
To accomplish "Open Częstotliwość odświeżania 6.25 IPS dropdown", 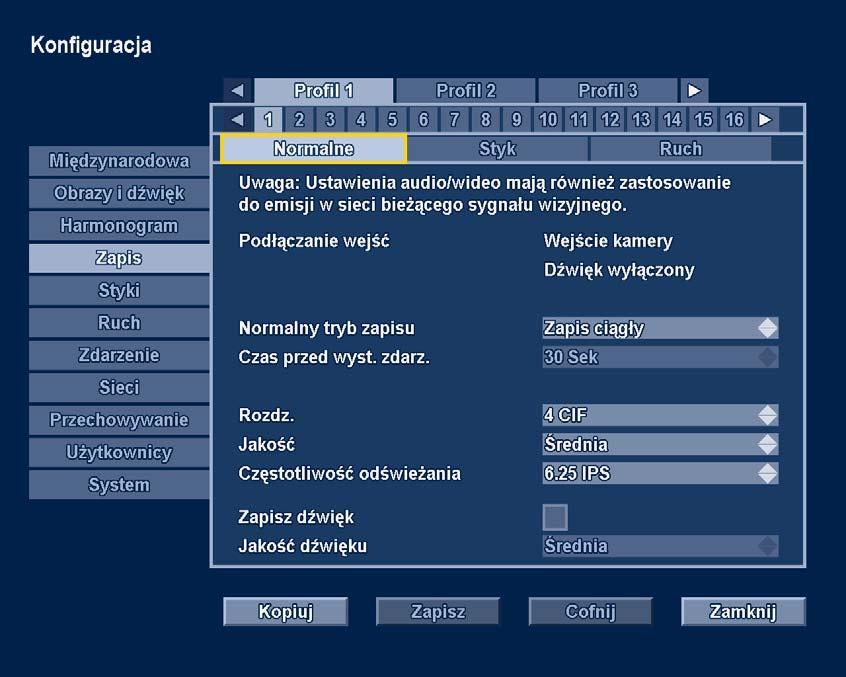I will (x=660, y=474).
